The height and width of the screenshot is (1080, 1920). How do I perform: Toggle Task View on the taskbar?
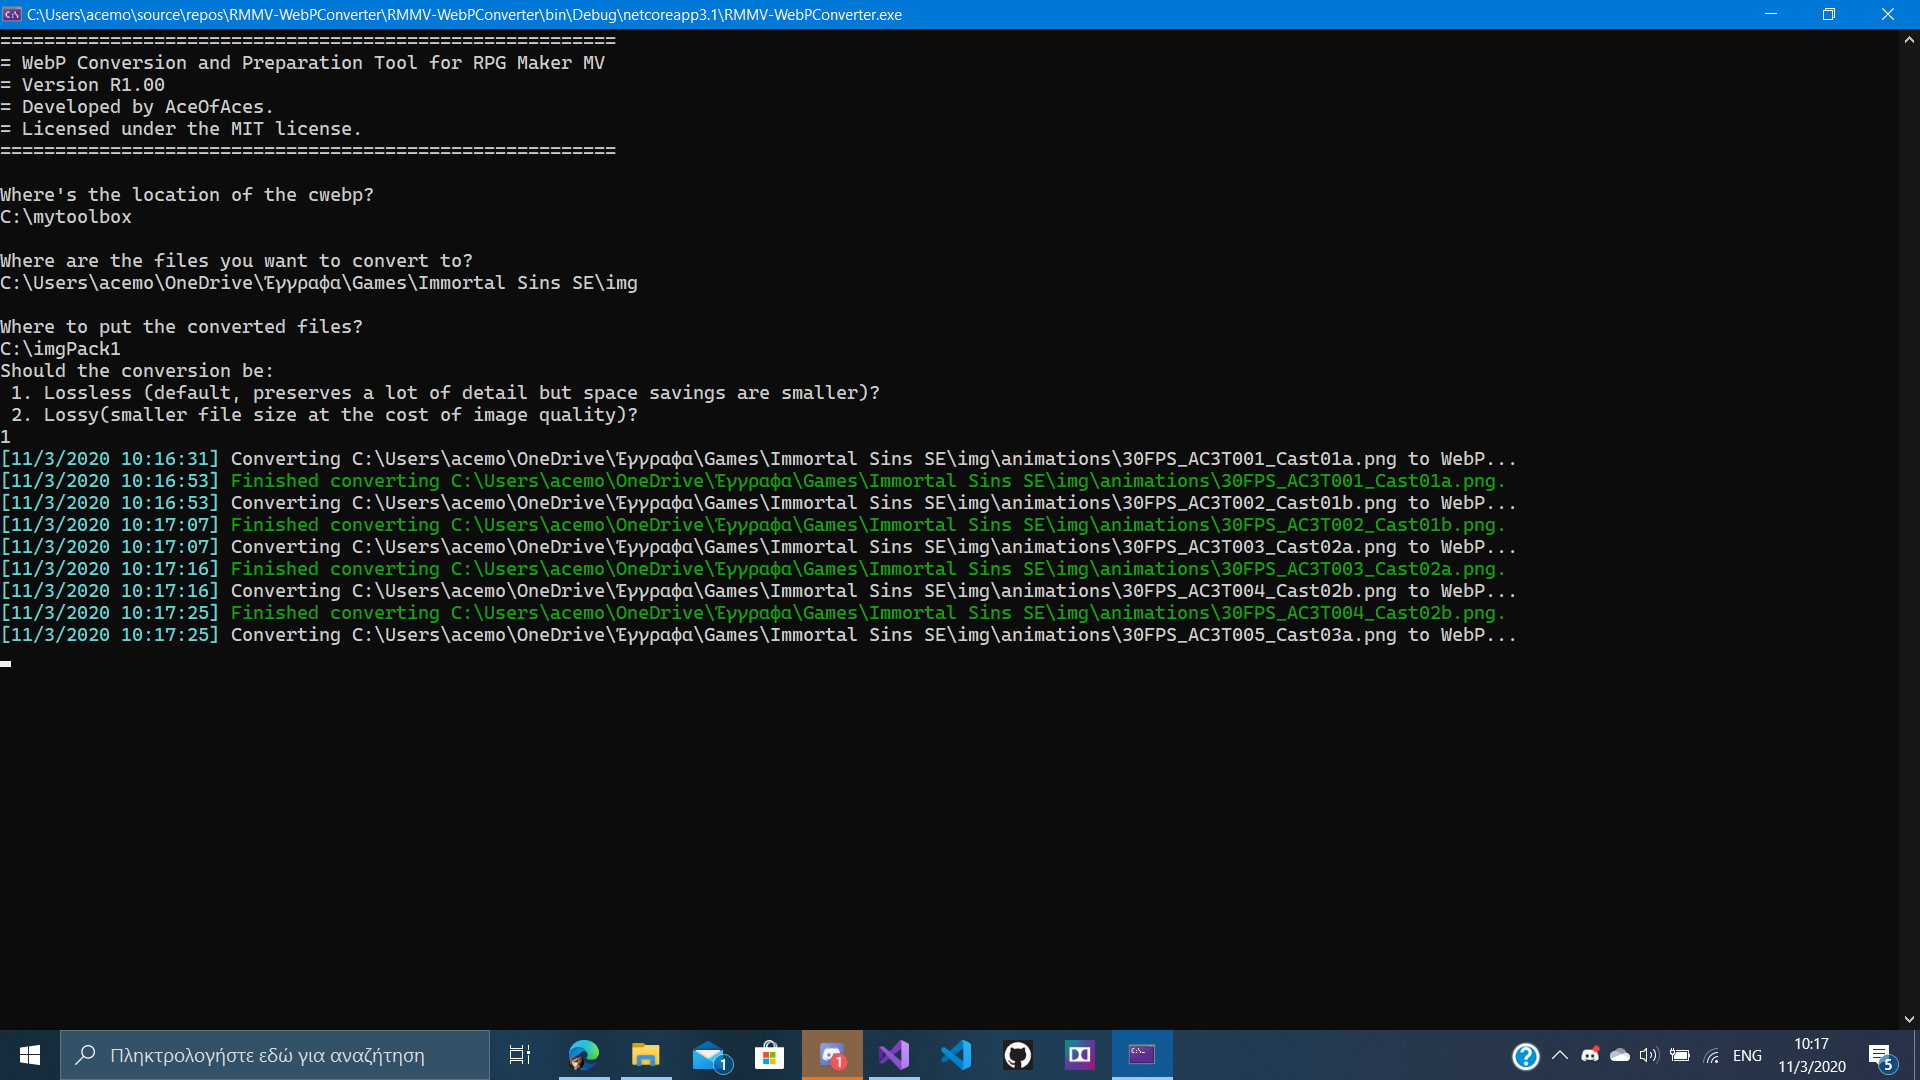pyautogui.click(x=519, y=1055)
